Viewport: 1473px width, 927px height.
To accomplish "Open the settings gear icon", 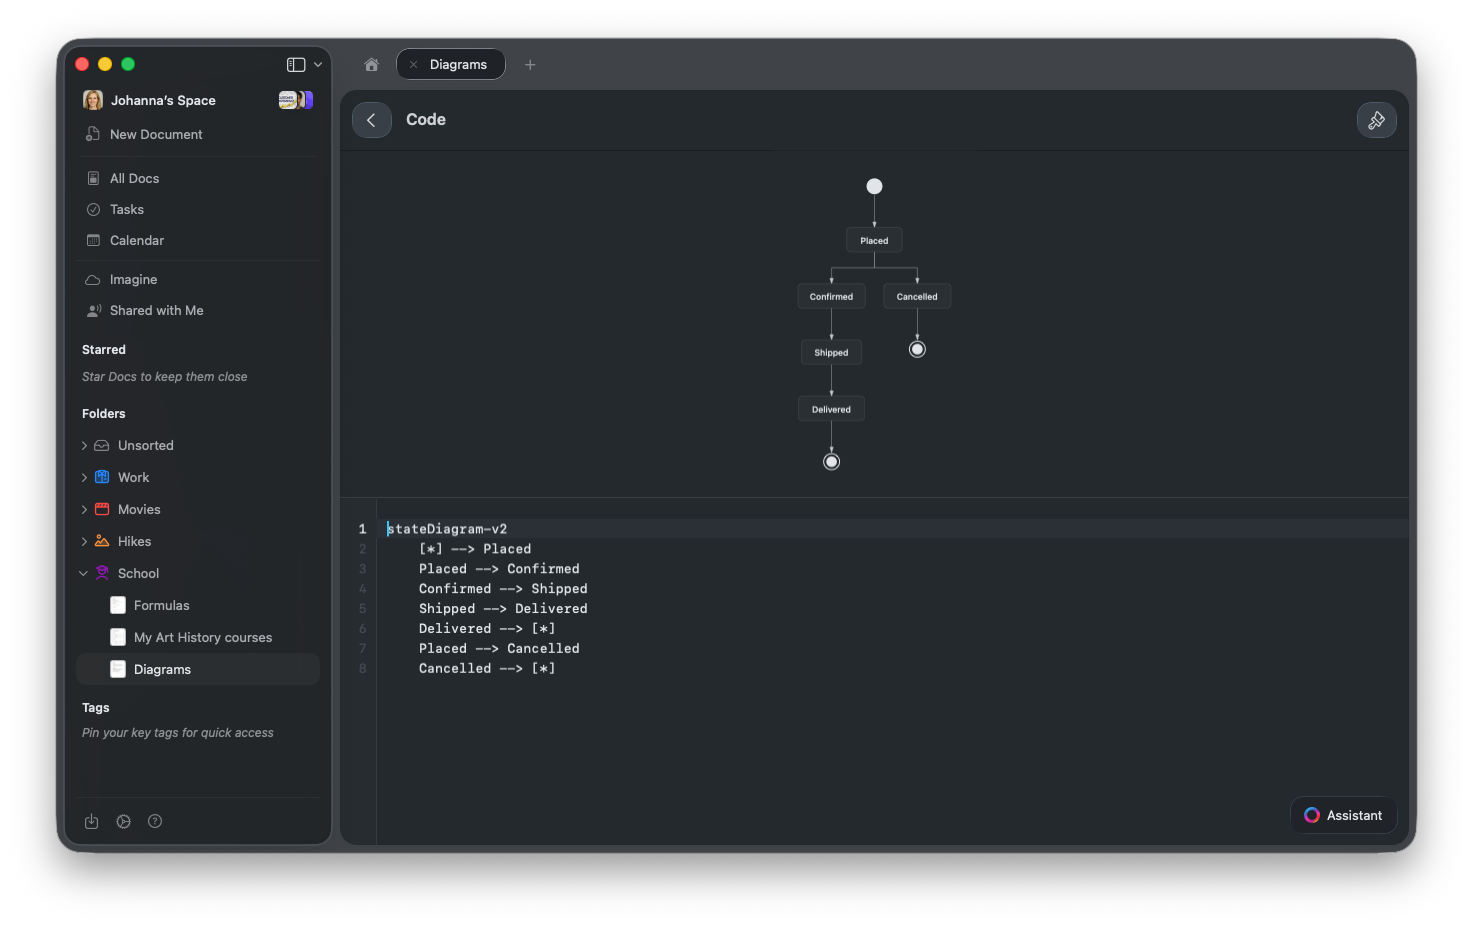I will coord(123,821).
